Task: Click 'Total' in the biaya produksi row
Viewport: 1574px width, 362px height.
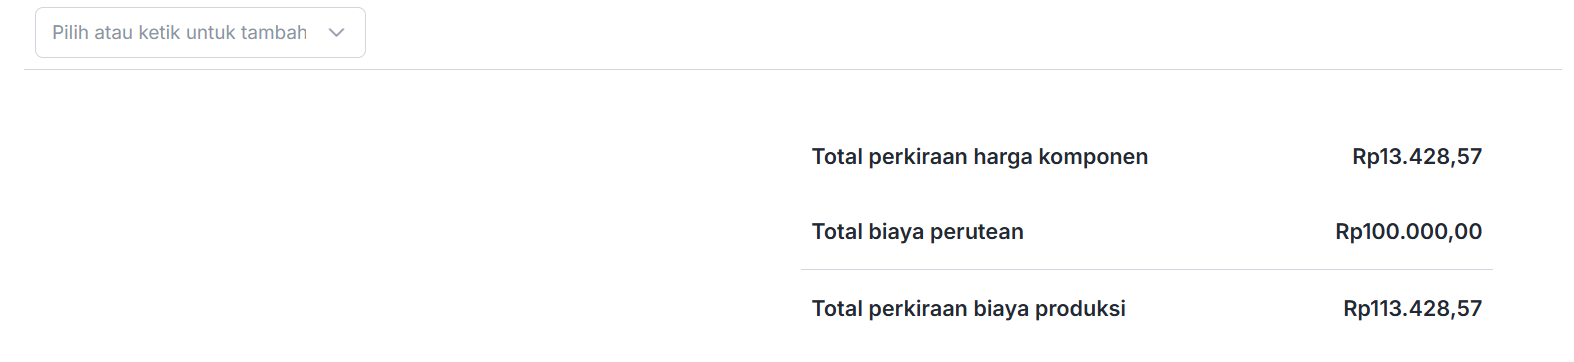Action: pyautogui.click(x=837, y=309)
